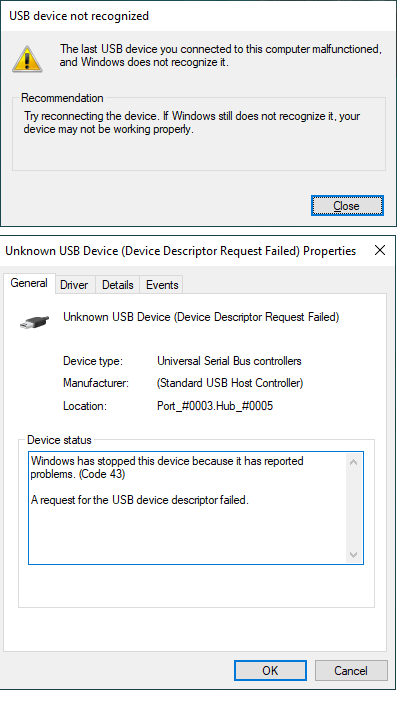This screenshot has width=413, height=701.
Task: Click Cancel in the Properties dialog
Action: (x=351, y=671)
